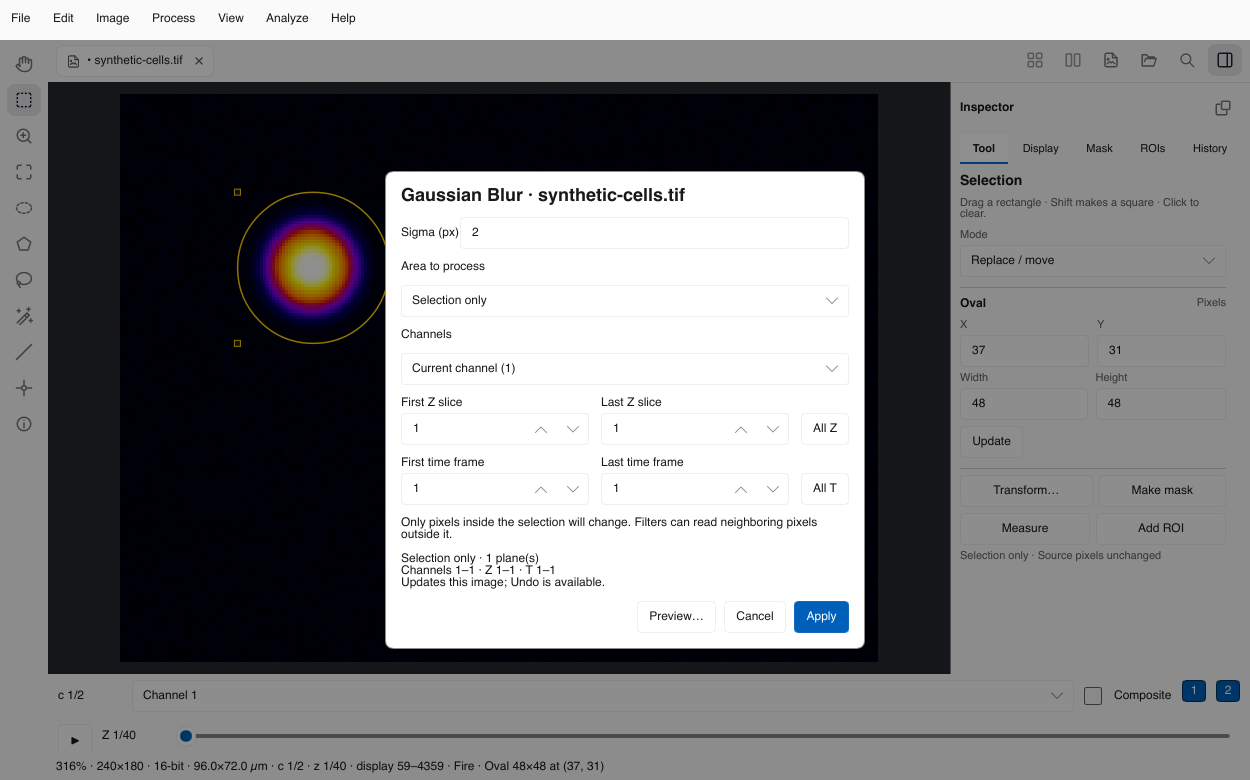Open the Help menu

(x=343, y=18)
